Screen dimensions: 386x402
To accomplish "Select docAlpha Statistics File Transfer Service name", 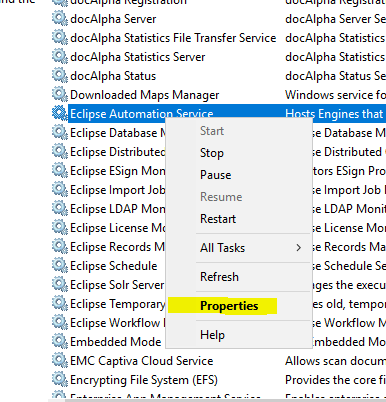I will [x=173, y=38].
